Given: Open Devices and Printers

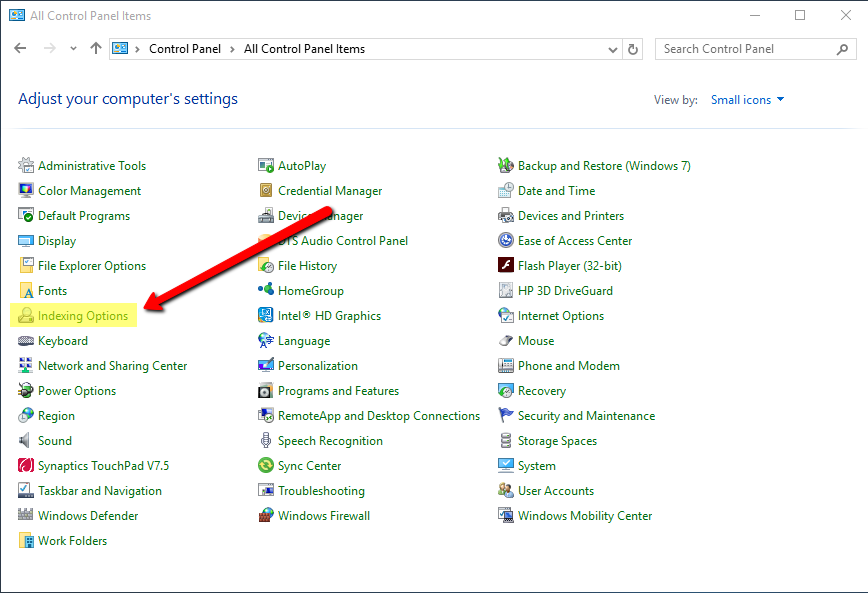Looking at the screenshot, I should click(571, 215).
